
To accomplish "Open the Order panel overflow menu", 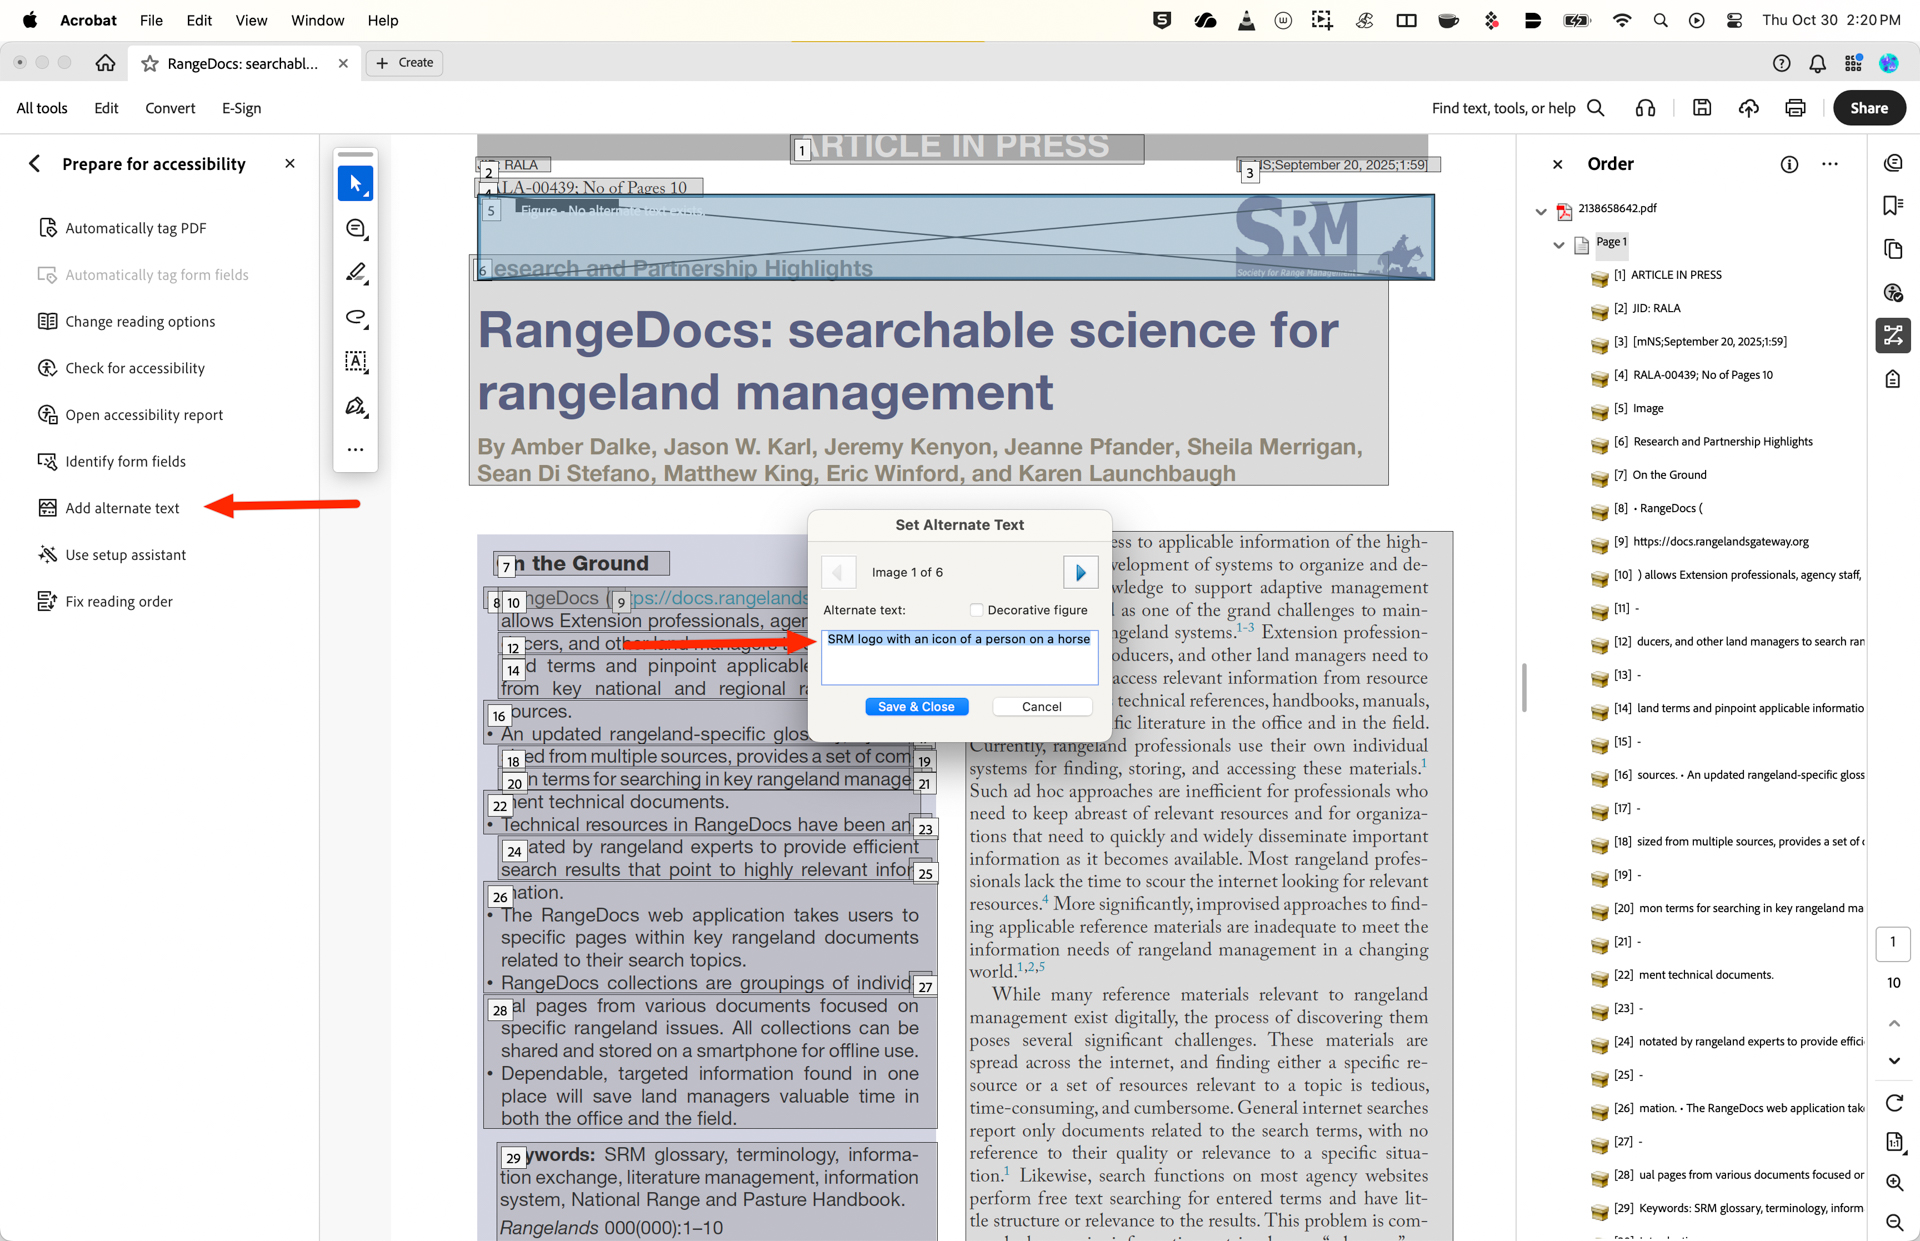I will click(1831, 164).
